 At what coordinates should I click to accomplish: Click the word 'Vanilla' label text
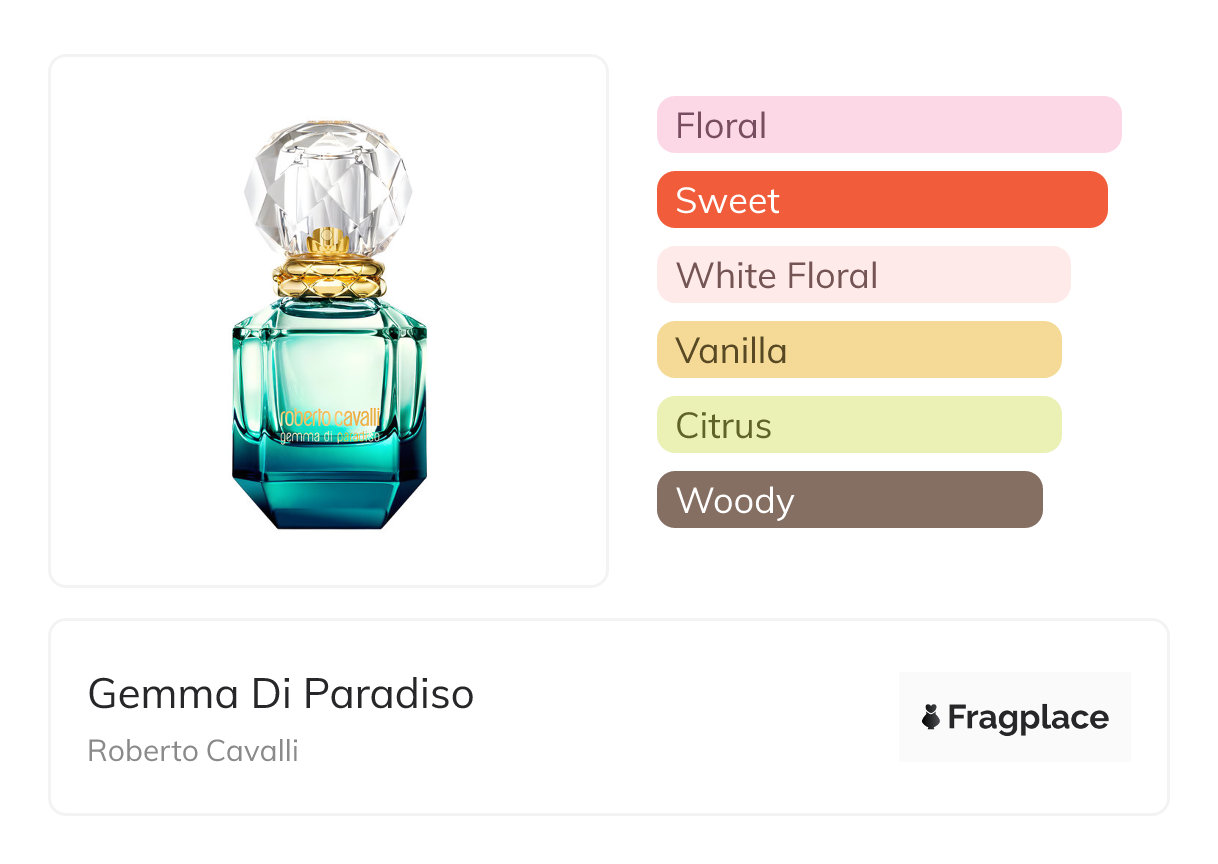click(731, 351)
